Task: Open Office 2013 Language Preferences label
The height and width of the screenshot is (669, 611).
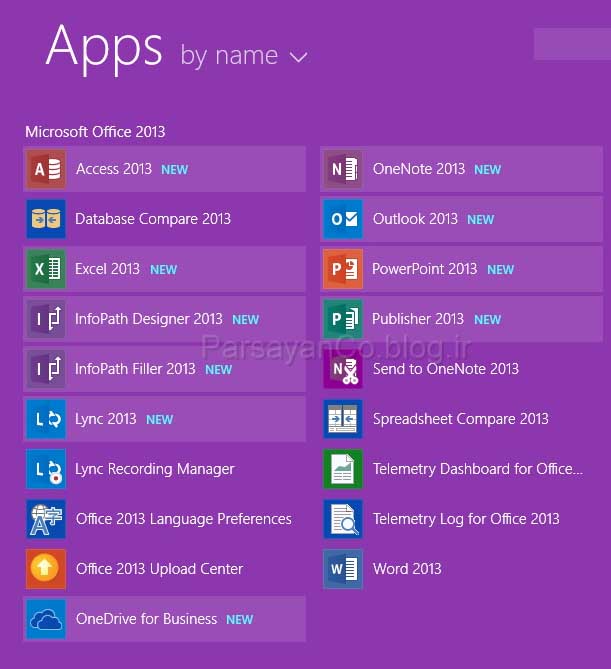Action: pos(184,519)
